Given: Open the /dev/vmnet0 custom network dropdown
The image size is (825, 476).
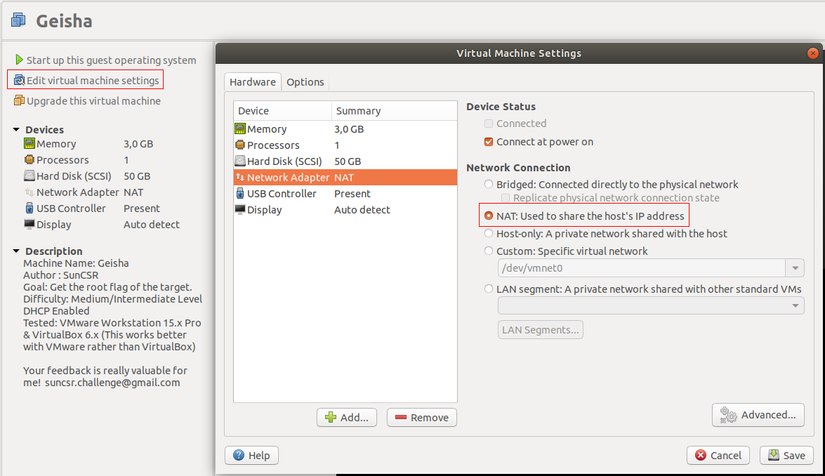Looking at the screenshot, I should coord(795,268).
